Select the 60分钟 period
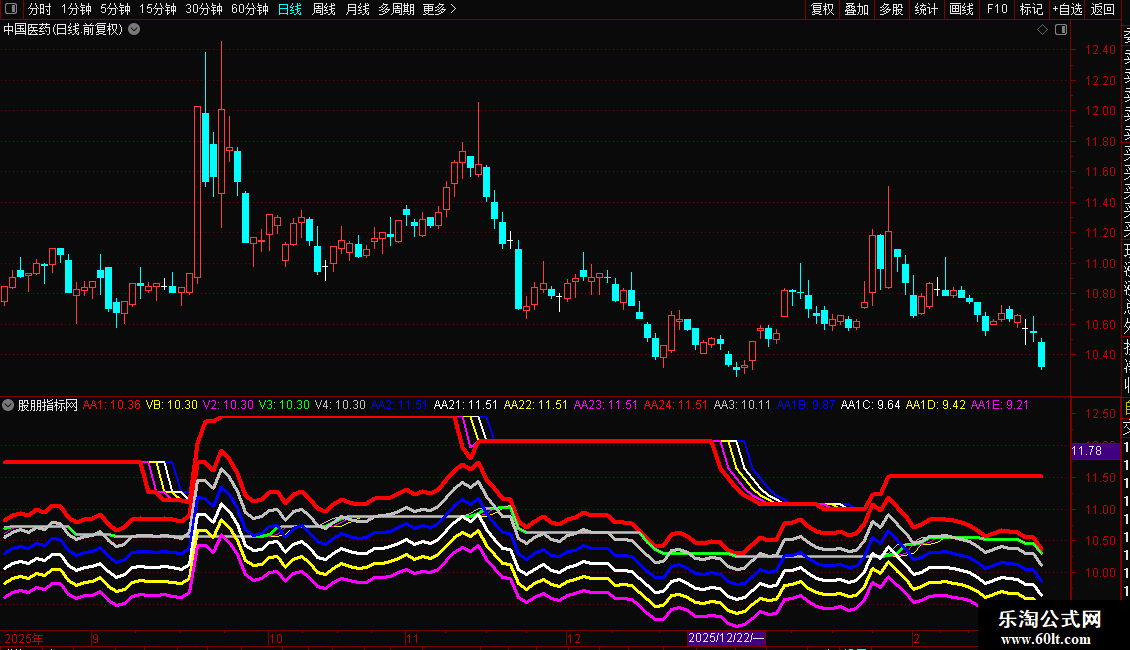Image resolution: width=1130 pixels, height=650 pixels. tap(249, 9)
